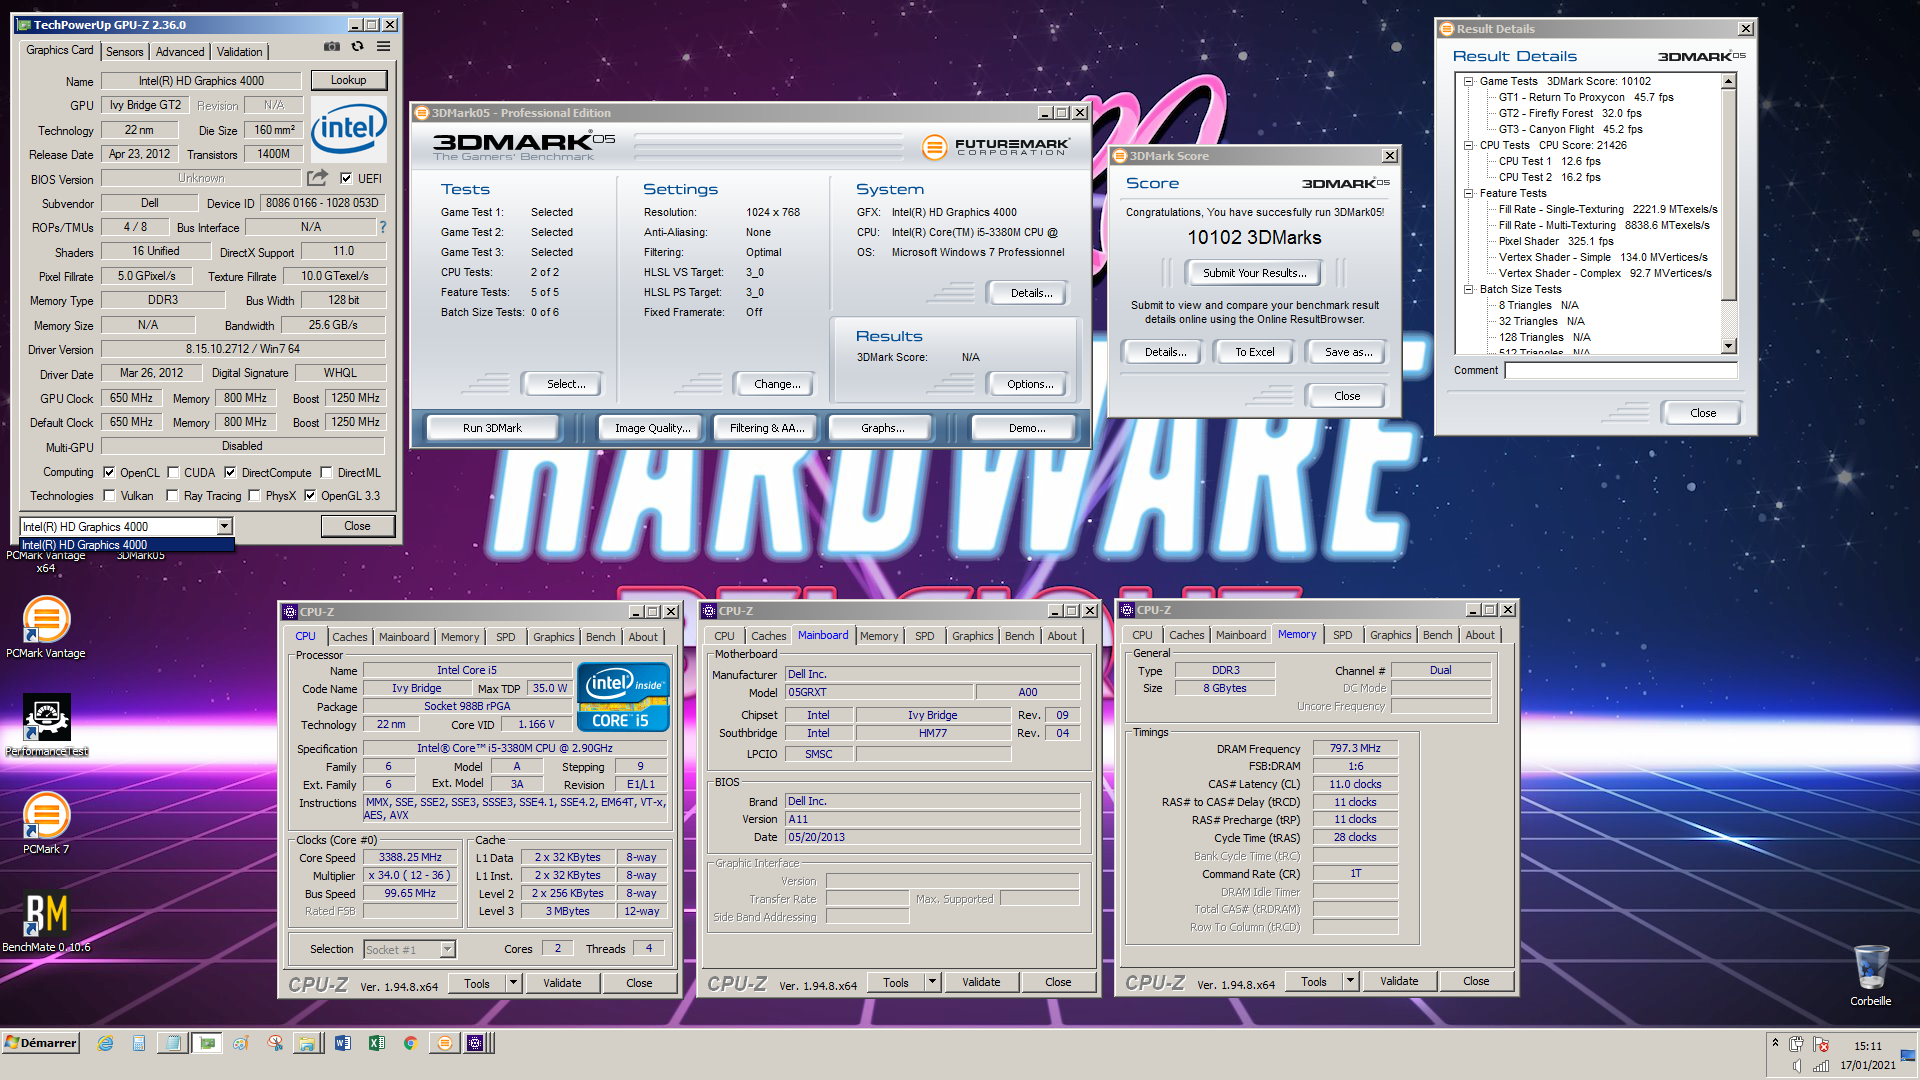This screenshot has height=1080, width=1920.
Task: Open the Corbeille recycle bin
Action: (1870, 975)
